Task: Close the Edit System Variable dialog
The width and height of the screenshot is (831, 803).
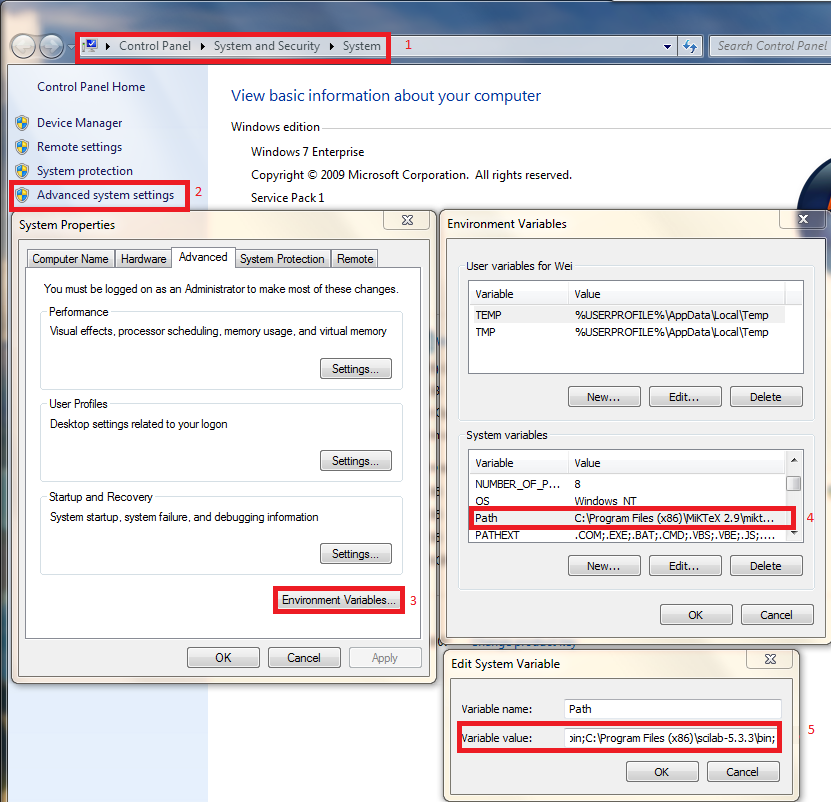Action: point(770,659)
